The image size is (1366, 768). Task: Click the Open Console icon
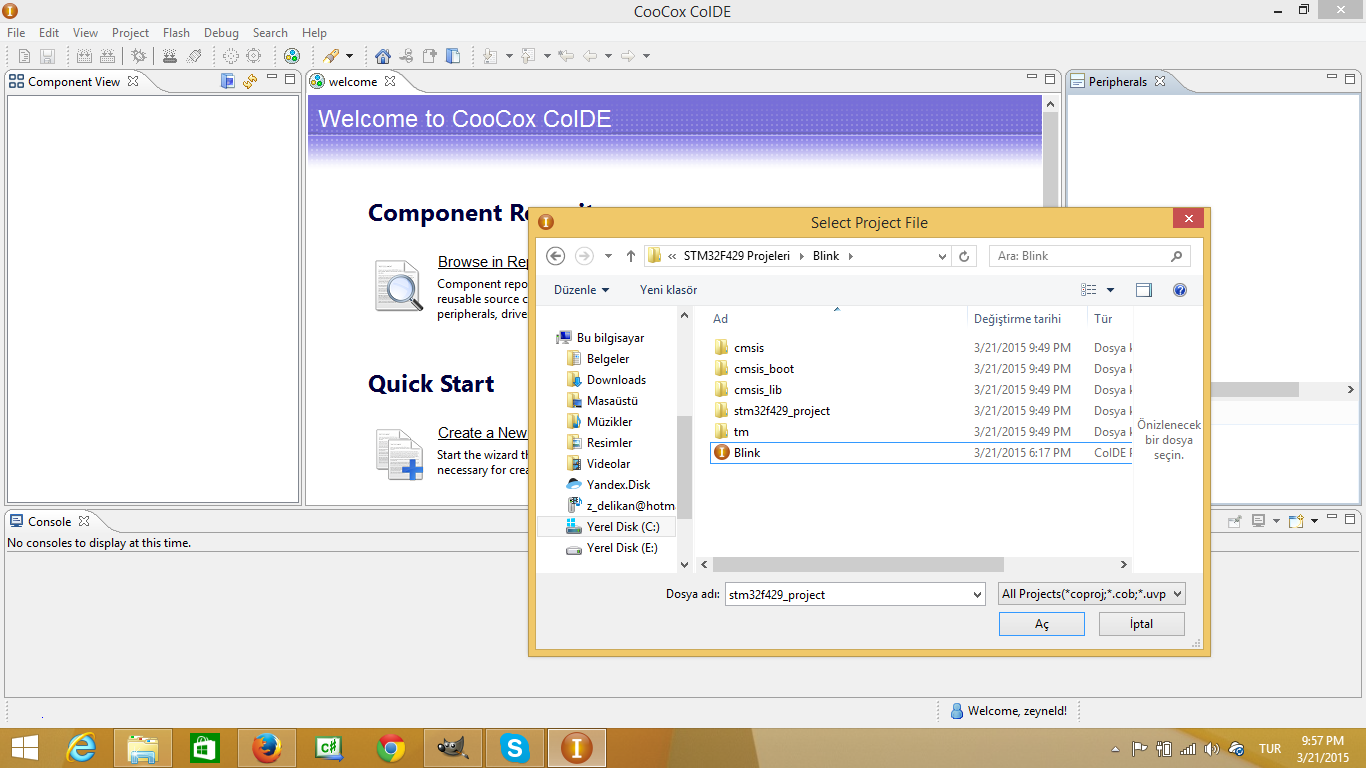[x=1296, y=521]
